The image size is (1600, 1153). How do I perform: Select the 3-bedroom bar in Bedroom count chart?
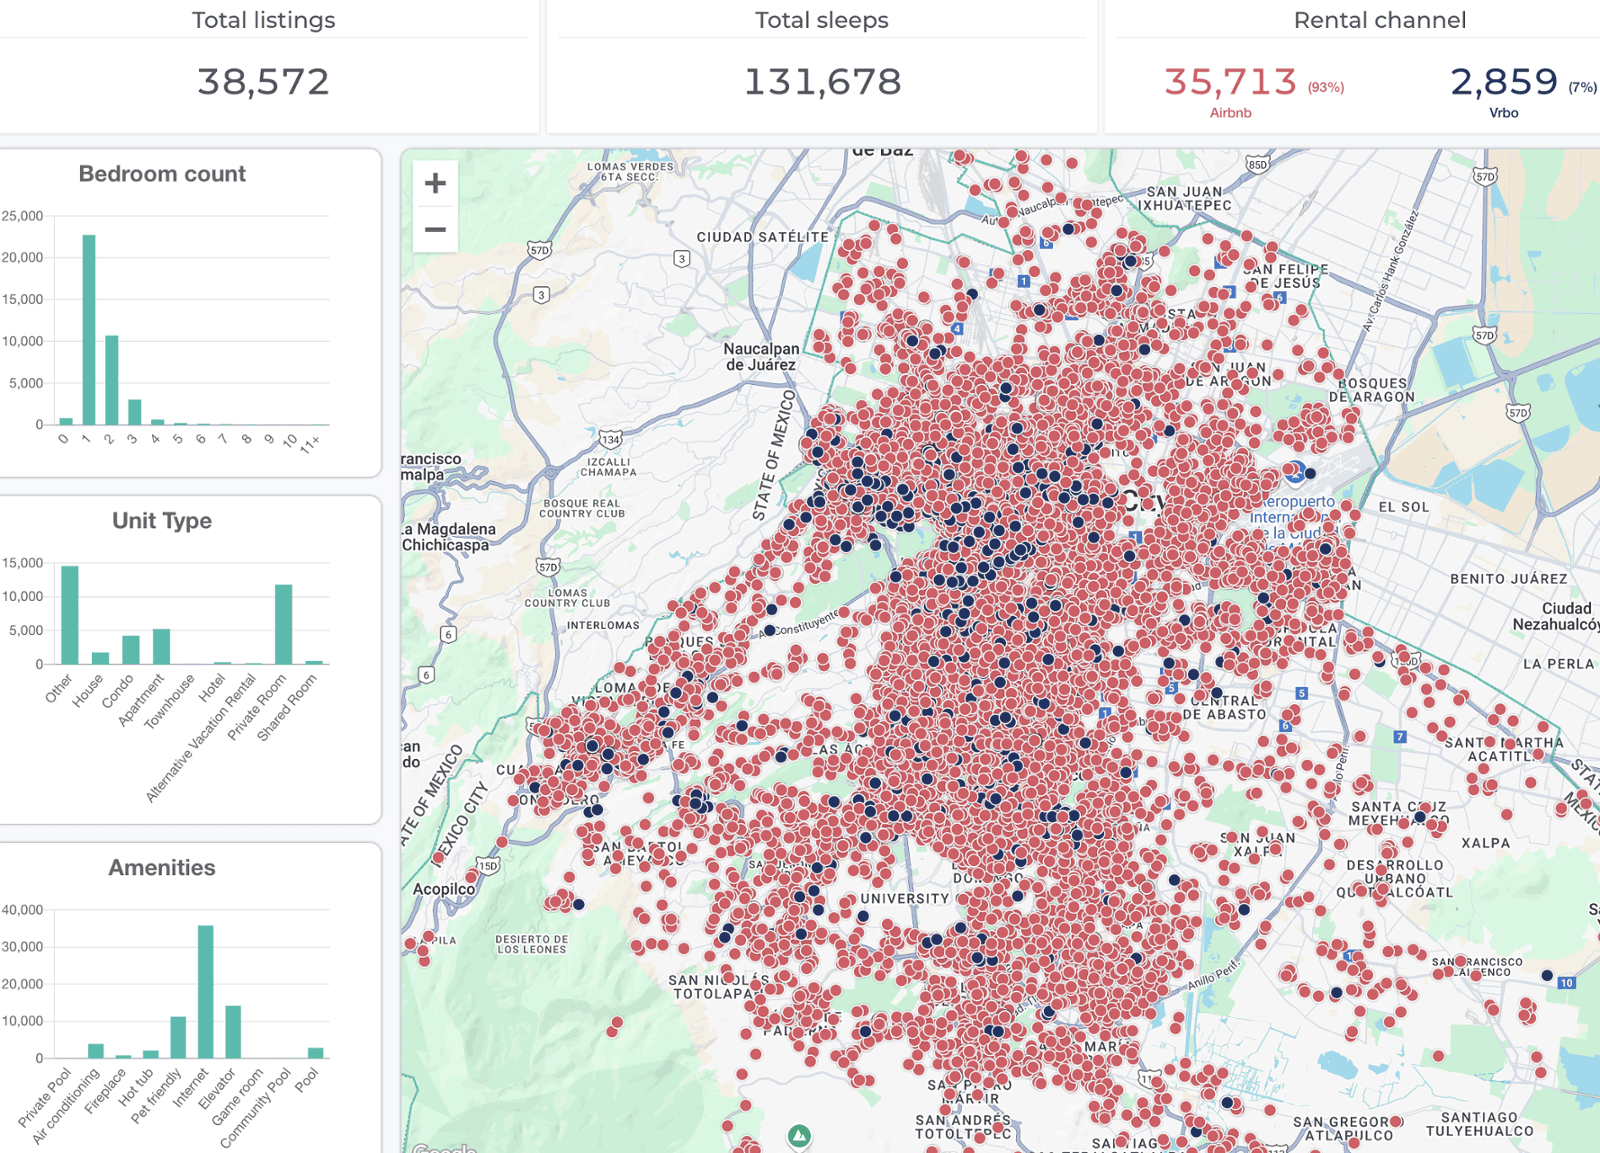(x=135, y=412)
